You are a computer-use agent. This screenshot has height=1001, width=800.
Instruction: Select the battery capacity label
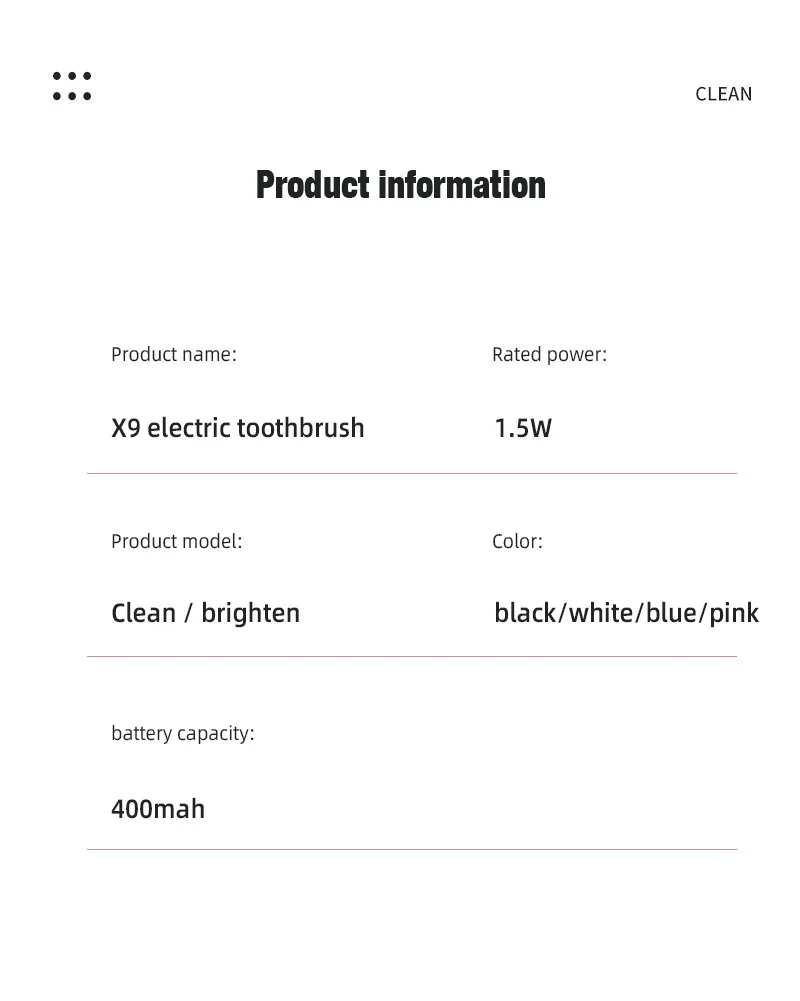[183, 734]
